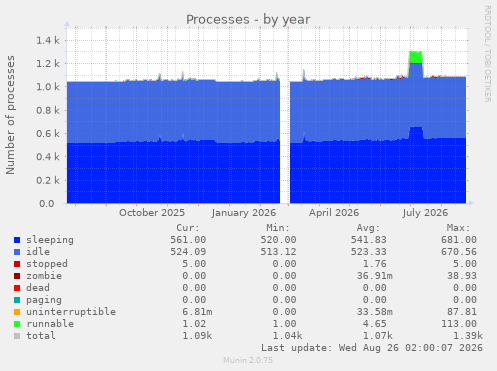The width and height of the screenshot is (497, 371).
Task: Click zombie maximum value 38.93
Action: (462, 276)
